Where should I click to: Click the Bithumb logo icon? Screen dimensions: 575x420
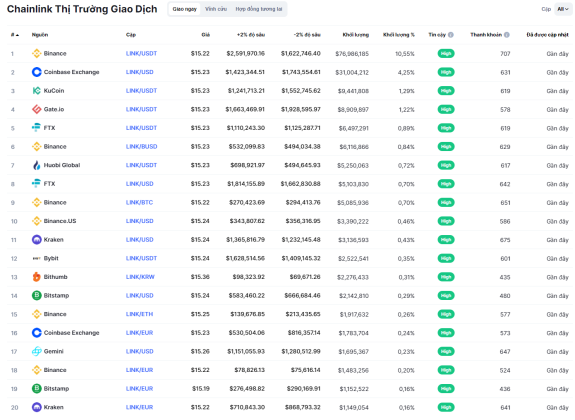pyautogui.click(x=36, y=277)
